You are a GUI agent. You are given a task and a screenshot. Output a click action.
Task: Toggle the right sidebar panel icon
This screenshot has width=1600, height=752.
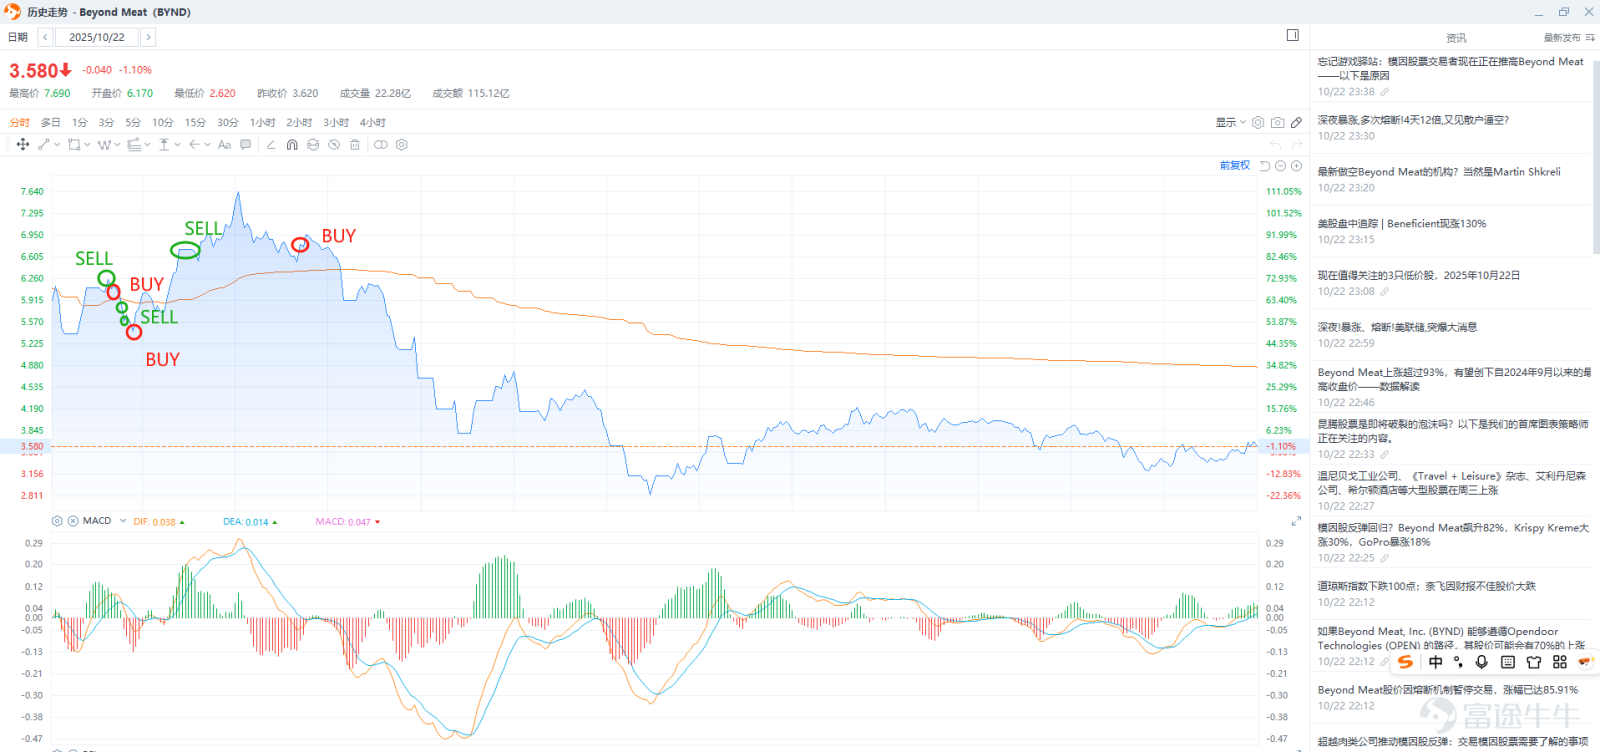(x=1292, y=35)
